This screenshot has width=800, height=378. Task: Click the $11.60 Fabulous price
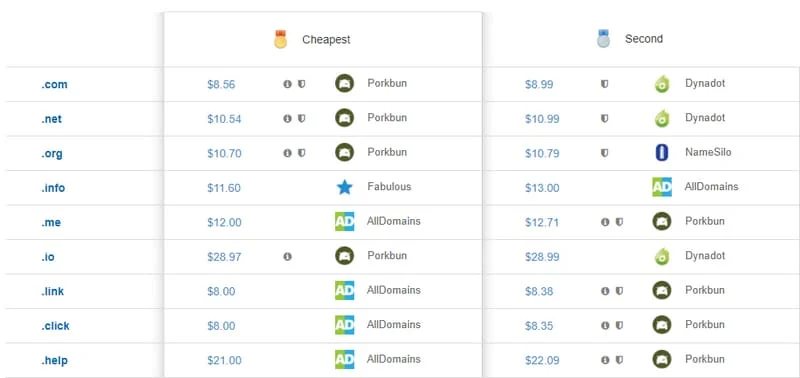pos(224,188)
